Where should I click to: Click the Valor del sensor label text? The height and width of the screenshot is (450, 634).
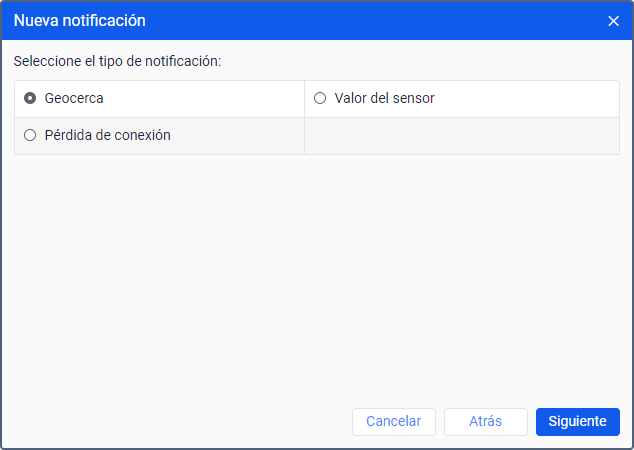[x=384, y=99]
